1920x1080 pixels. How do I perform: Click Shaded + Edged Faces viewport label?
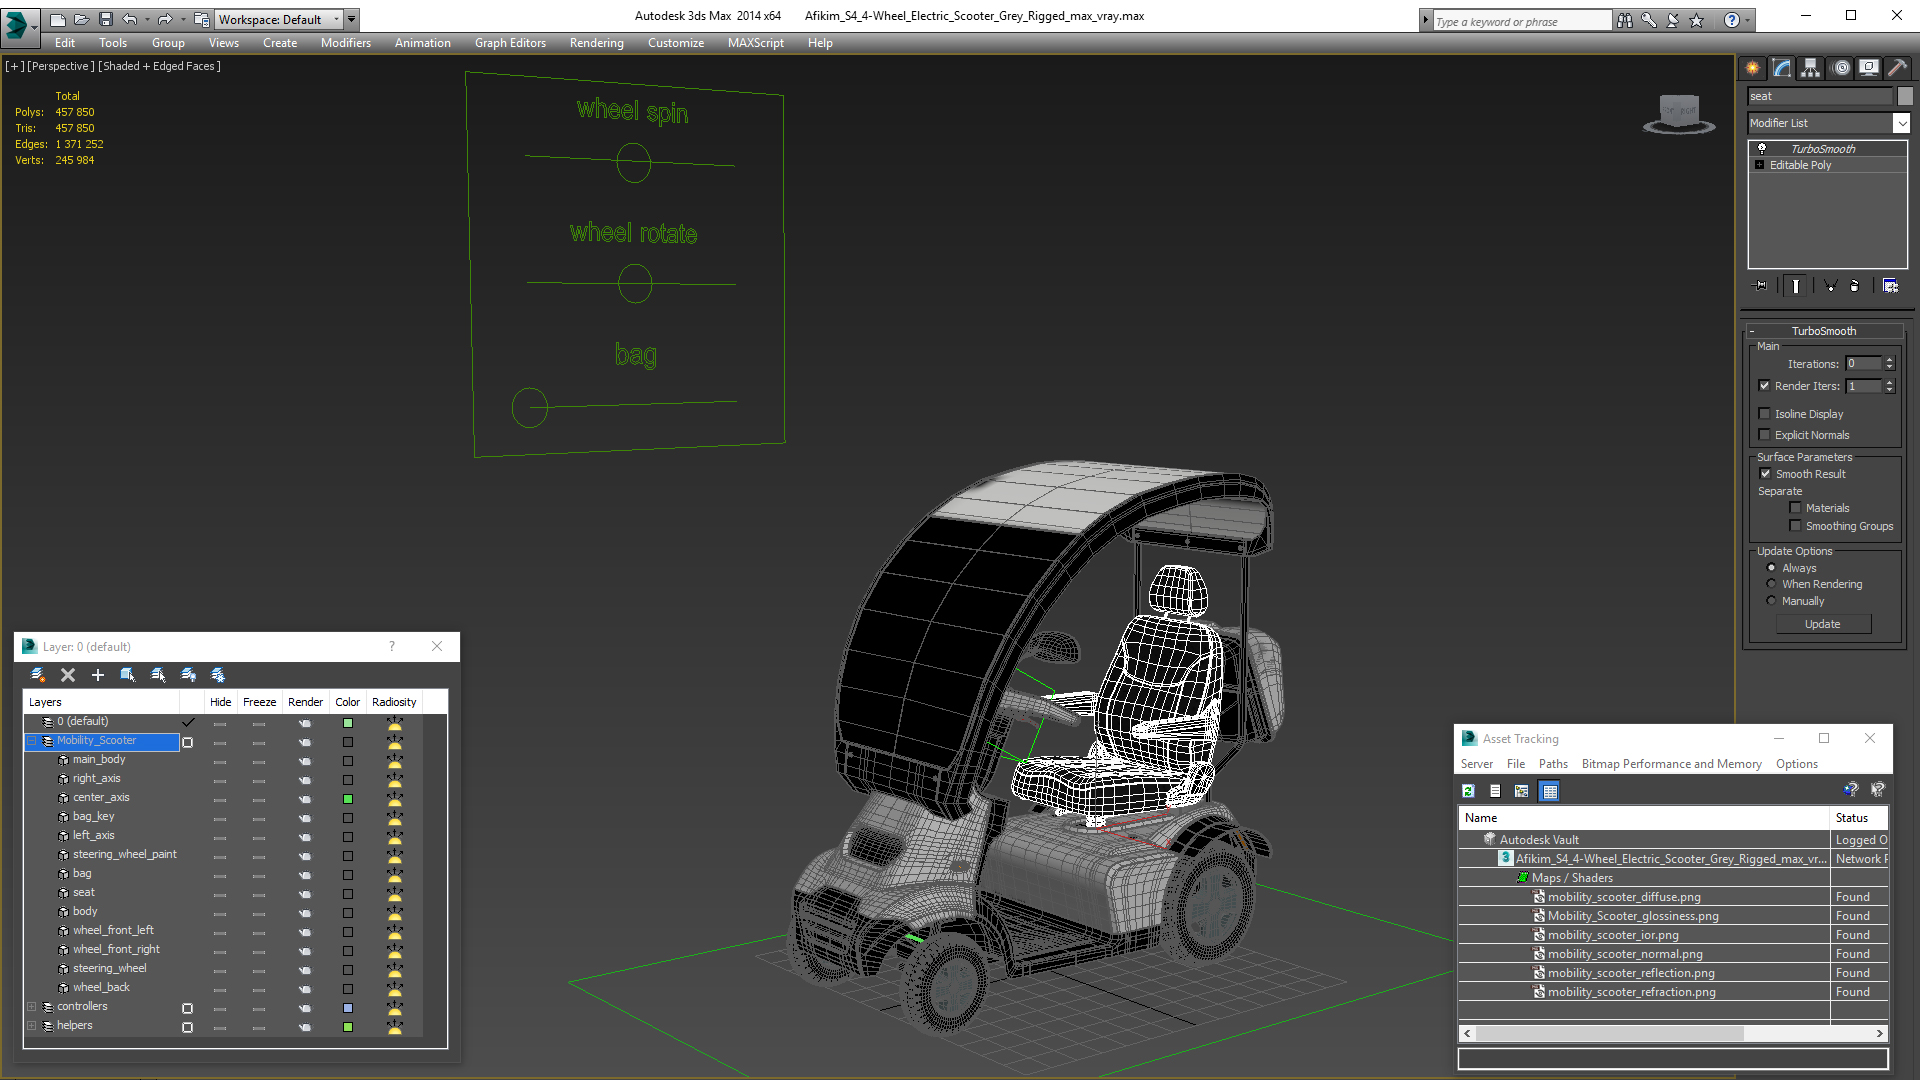(160, 66)
